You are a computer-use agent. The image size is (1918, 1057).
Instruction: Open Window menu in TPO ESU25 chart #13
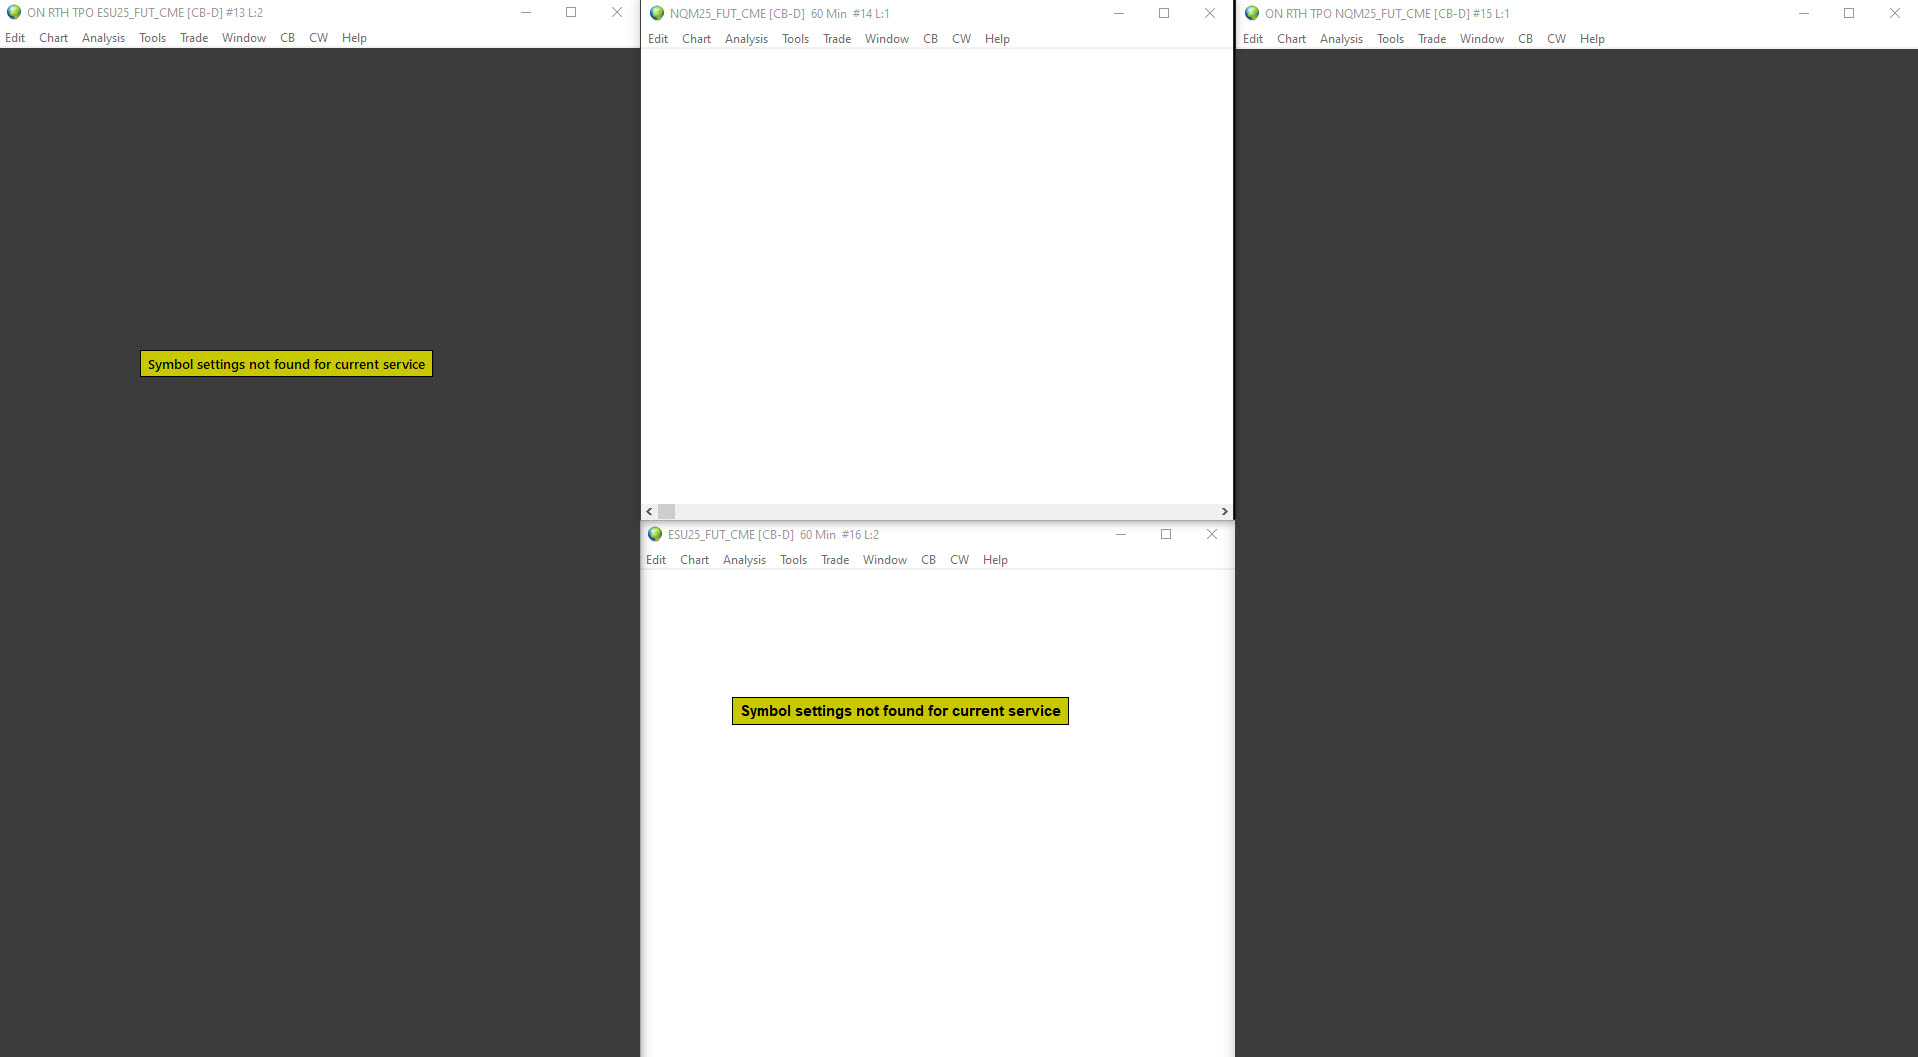click(244, 38)
